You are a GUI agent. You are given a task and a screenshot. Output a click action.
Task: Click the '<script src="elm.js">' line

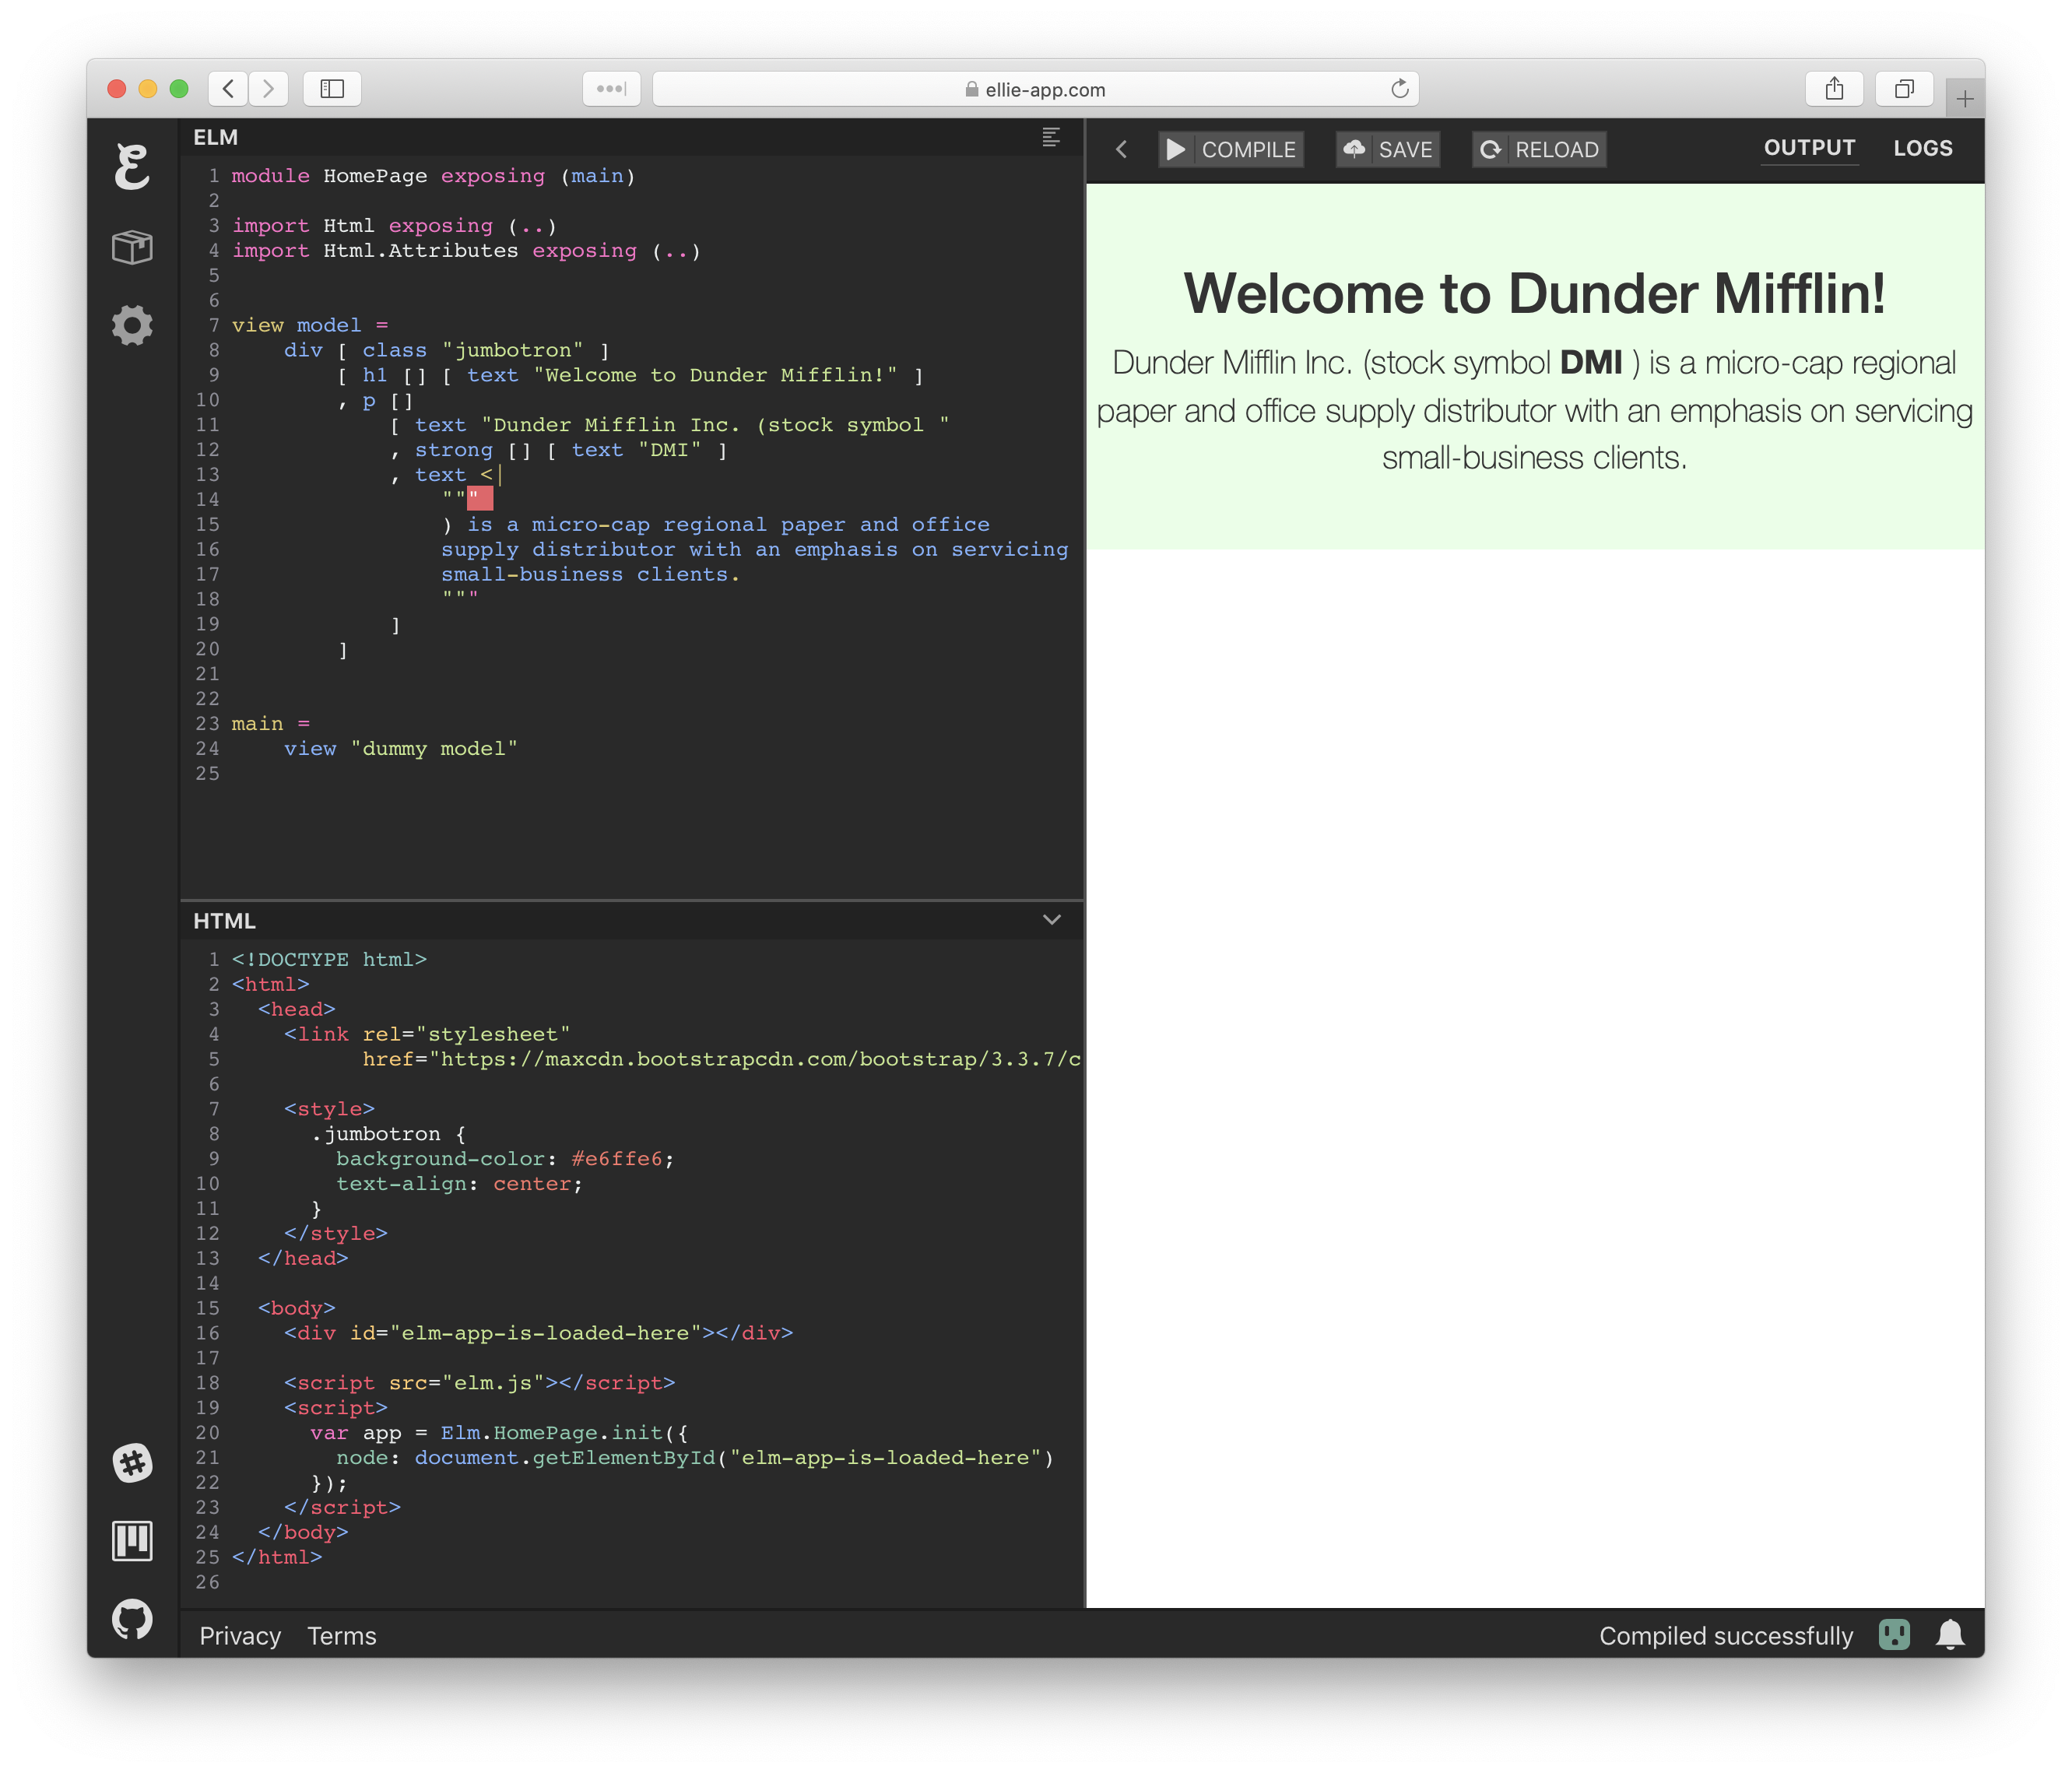tap(479, 1383)
